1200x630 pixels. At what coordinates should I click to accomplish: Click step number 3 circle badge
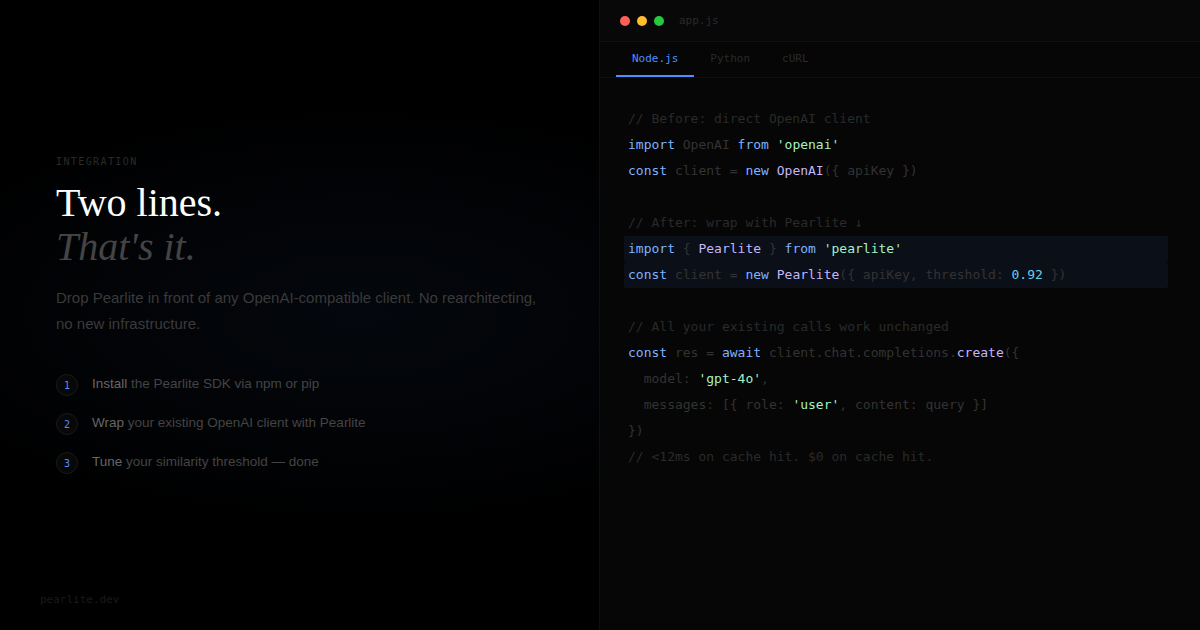pyautogui.click(x=67, y=463)
